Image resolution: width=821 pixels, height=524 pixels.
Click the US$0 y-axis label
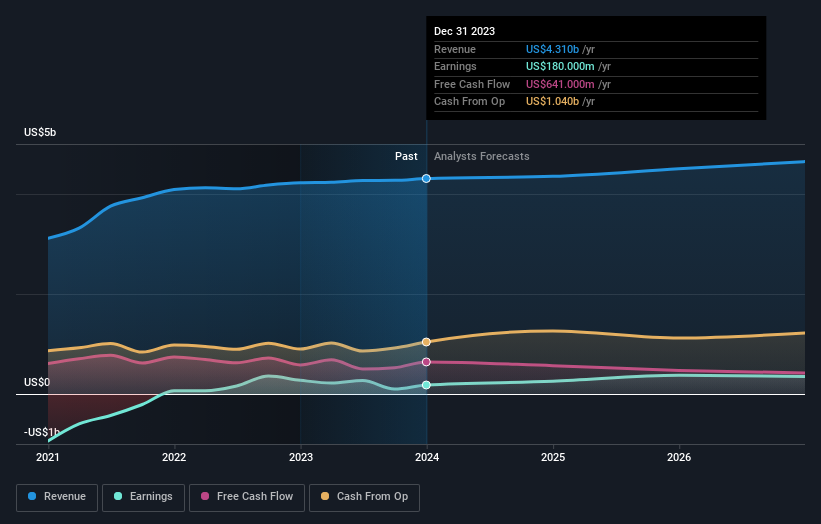[x=37, y=382]
